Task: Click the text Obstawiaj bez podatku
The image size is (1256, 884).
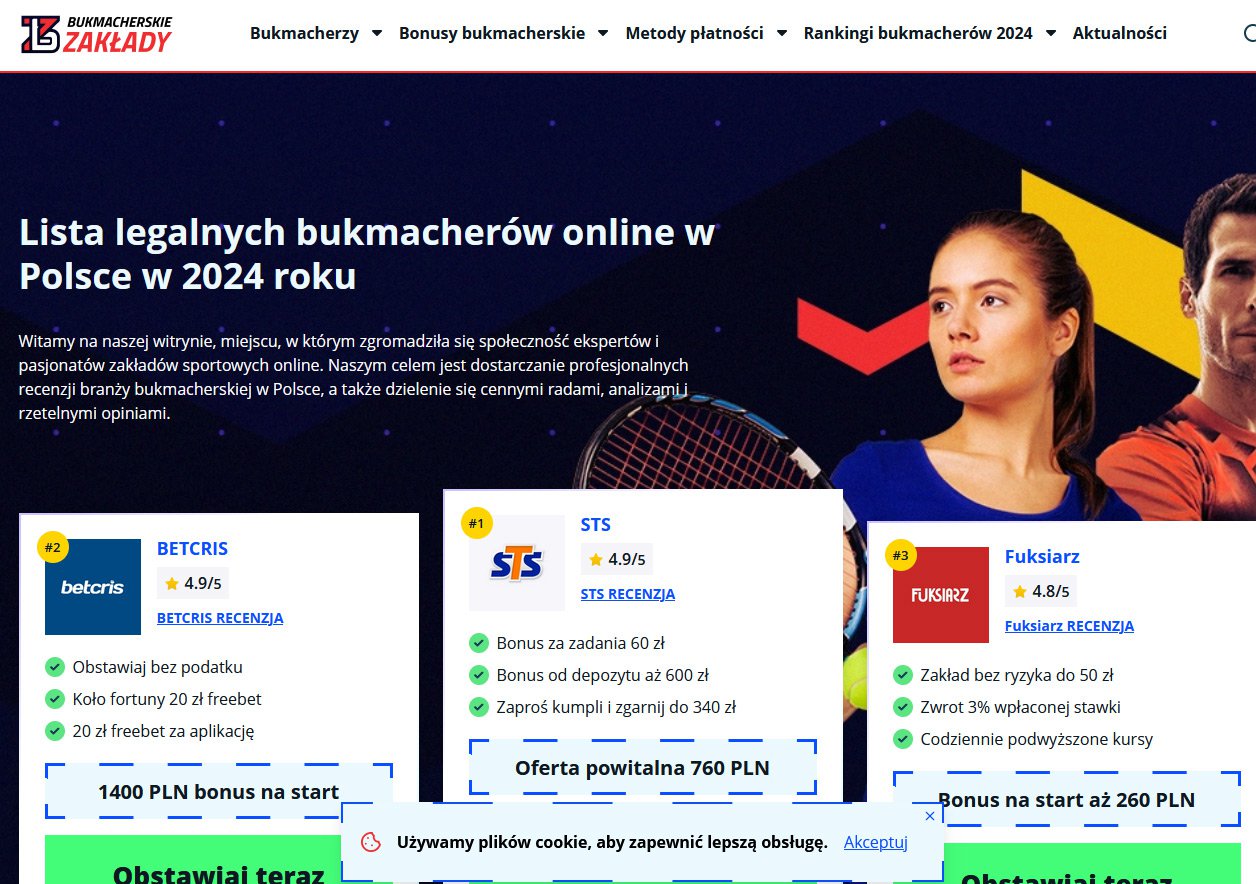Action: pyautogui.click(x=158, y=667)
